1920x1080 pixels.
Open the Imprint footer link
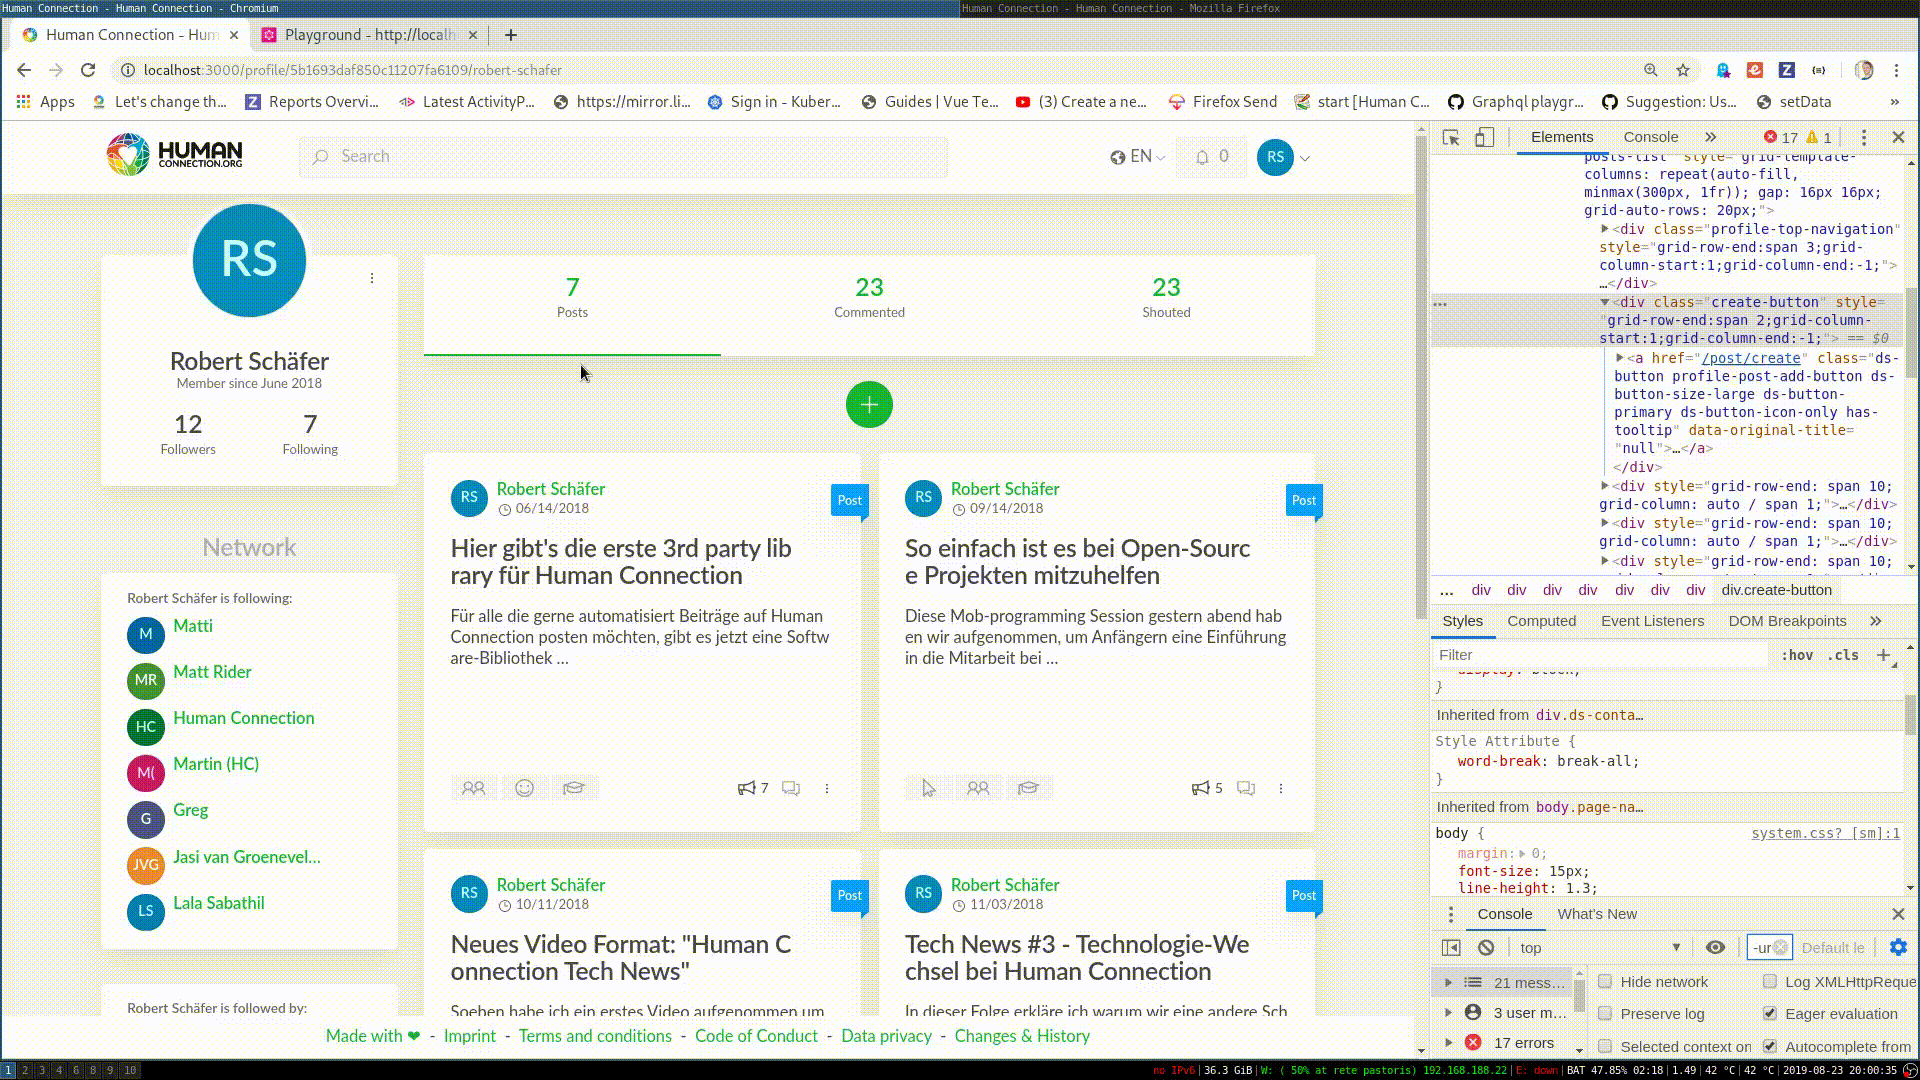470,1036
